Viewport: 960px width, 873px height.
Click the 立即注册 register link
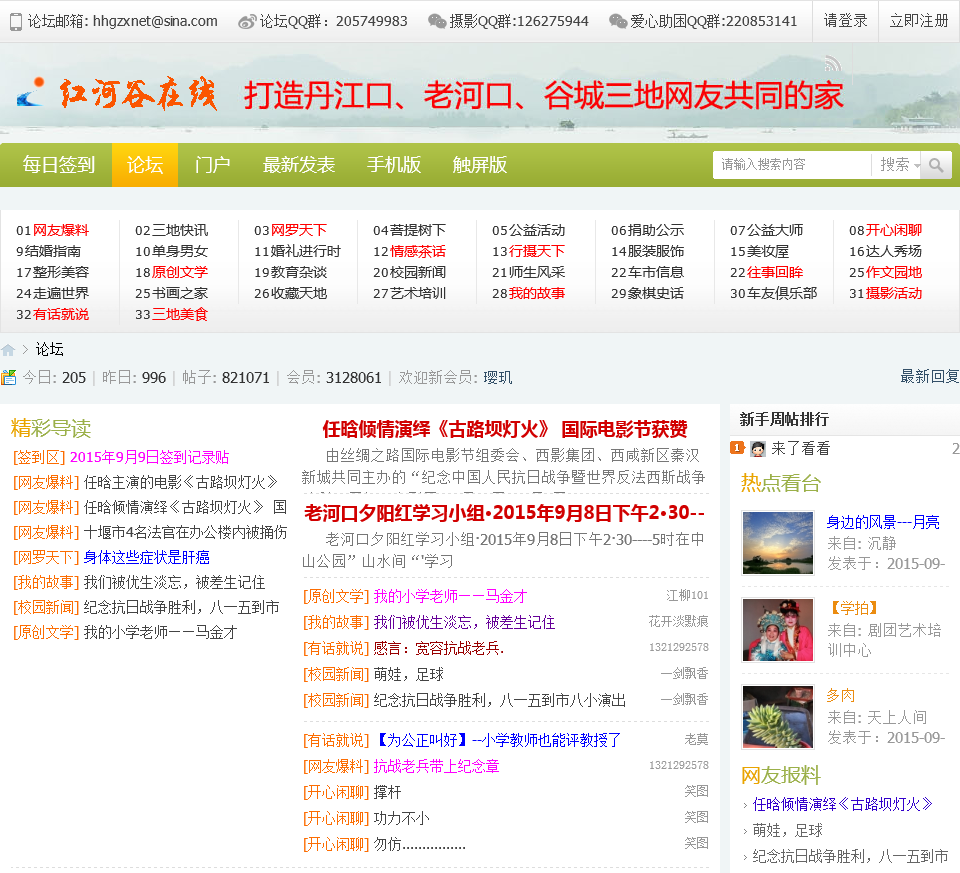[x=919, y=21]
